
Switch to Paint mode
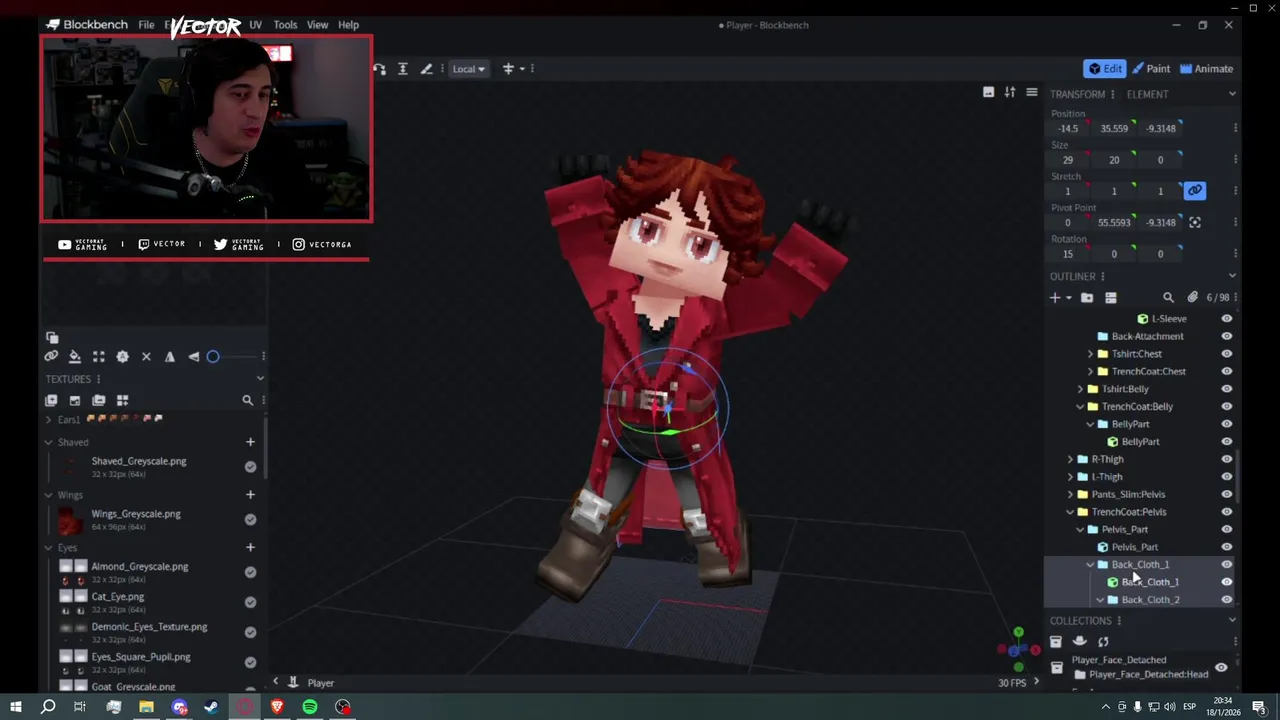[1151, 69]
